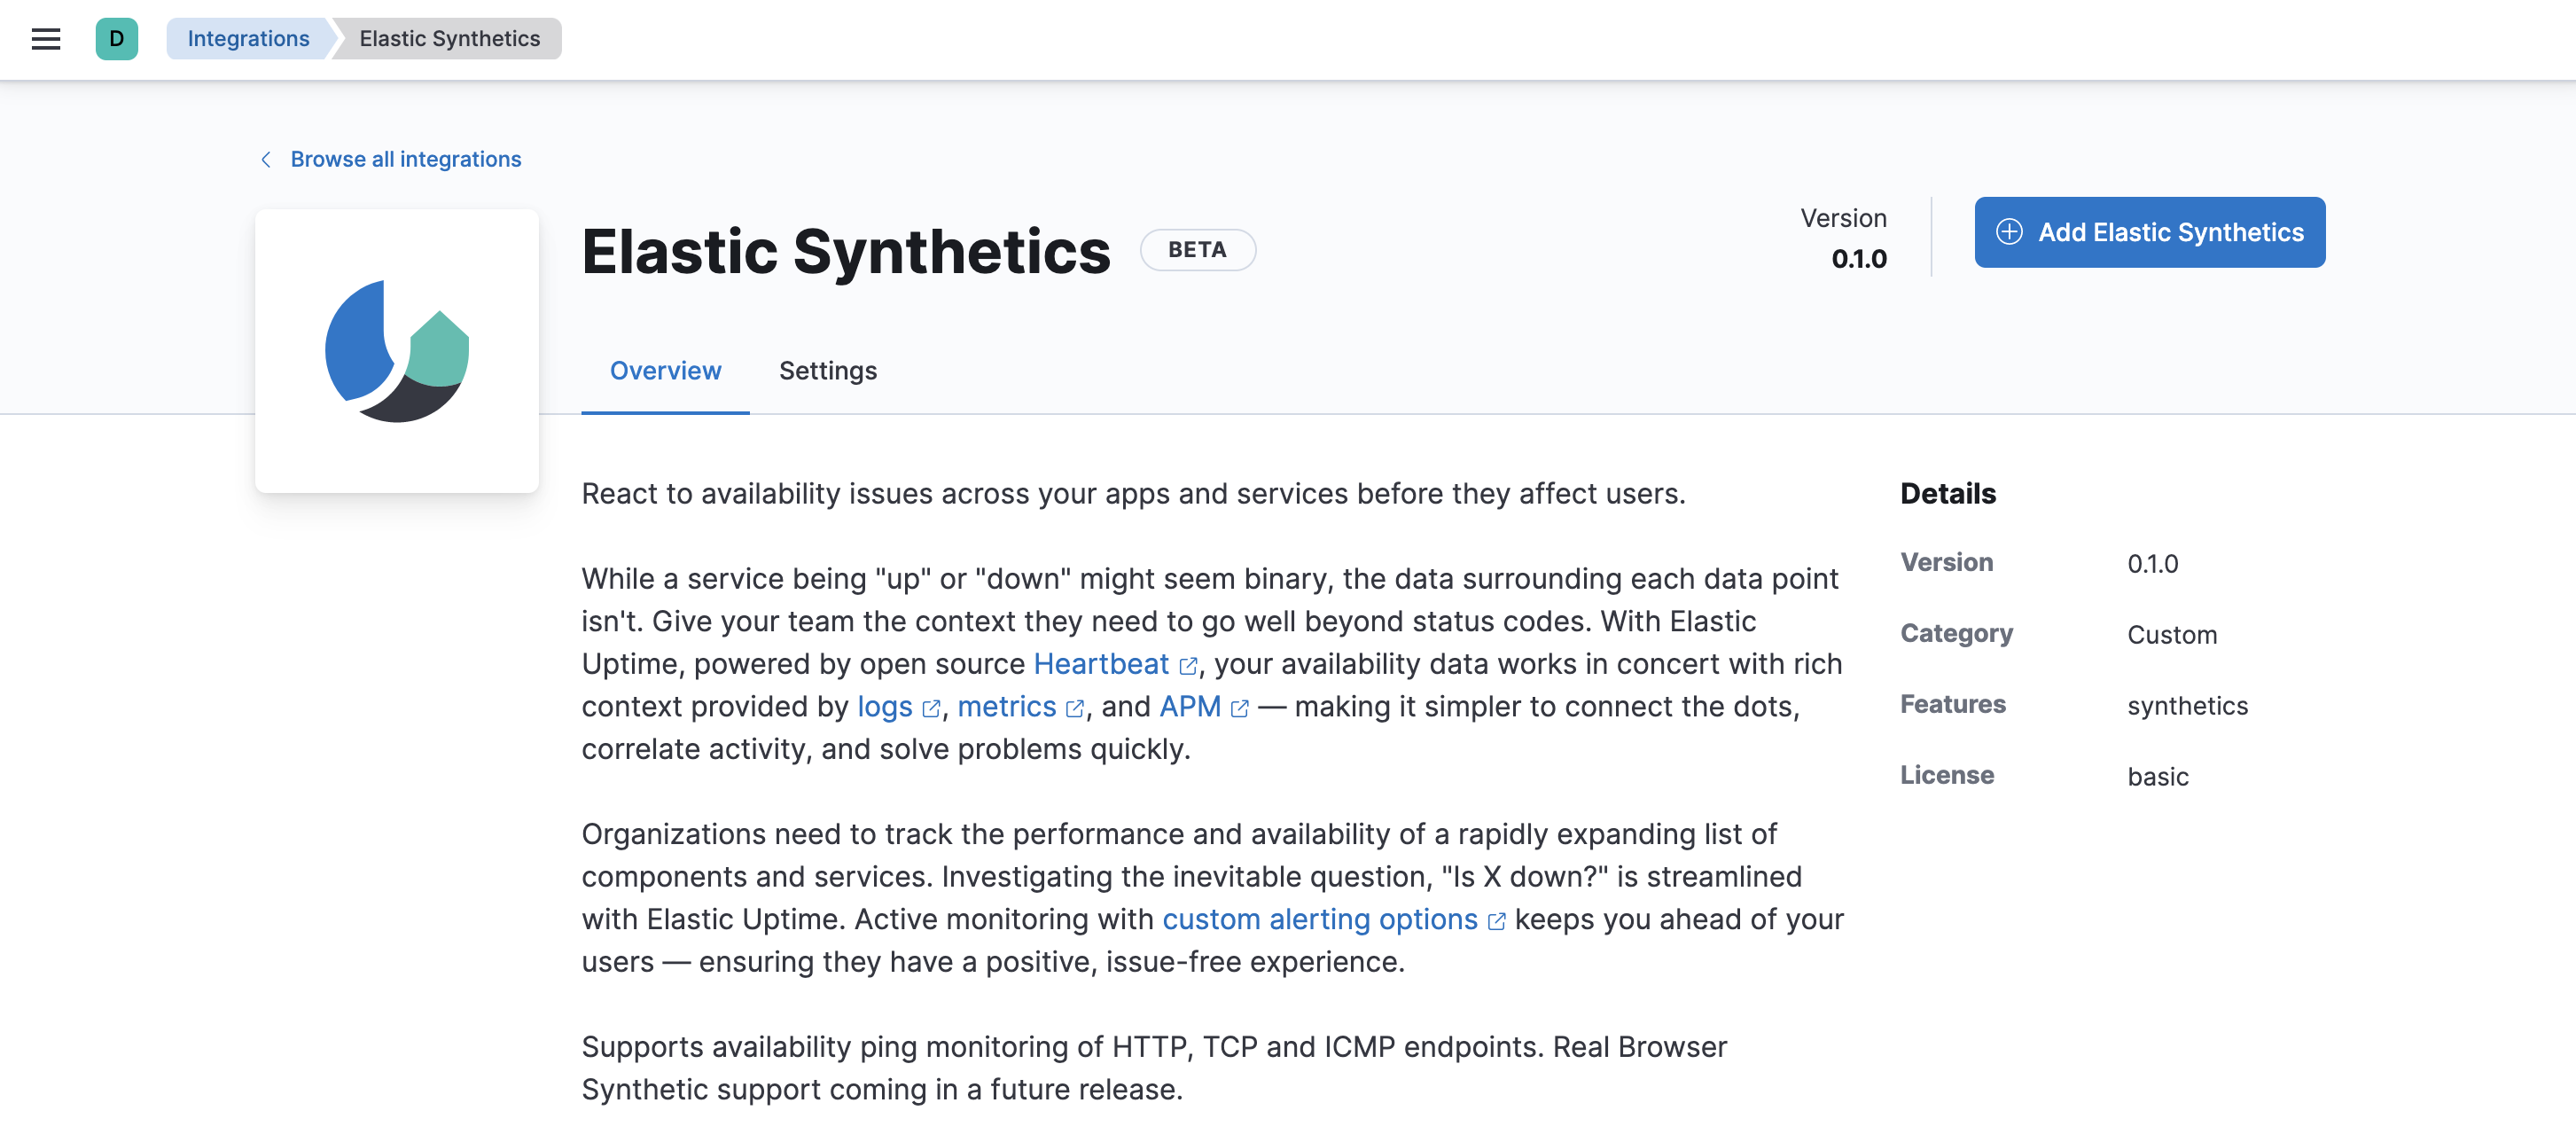Click the external link icon beside Heartbeat
Viewport: 2576px width, 1142px height.
tap(1188, 665)
